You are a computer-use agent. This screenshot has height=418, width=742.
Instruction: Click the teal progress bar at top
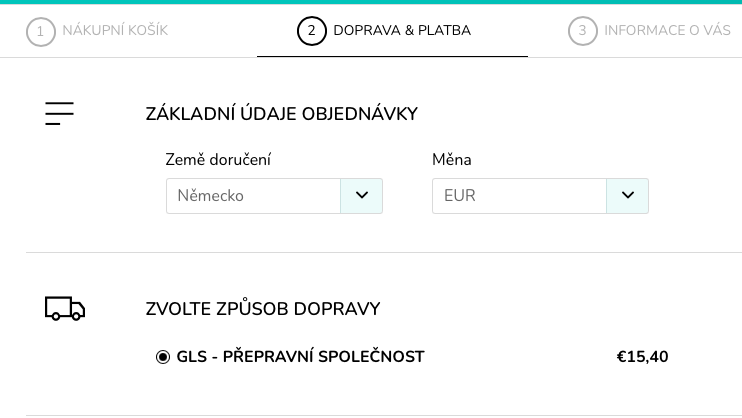(x=371, y=2)
